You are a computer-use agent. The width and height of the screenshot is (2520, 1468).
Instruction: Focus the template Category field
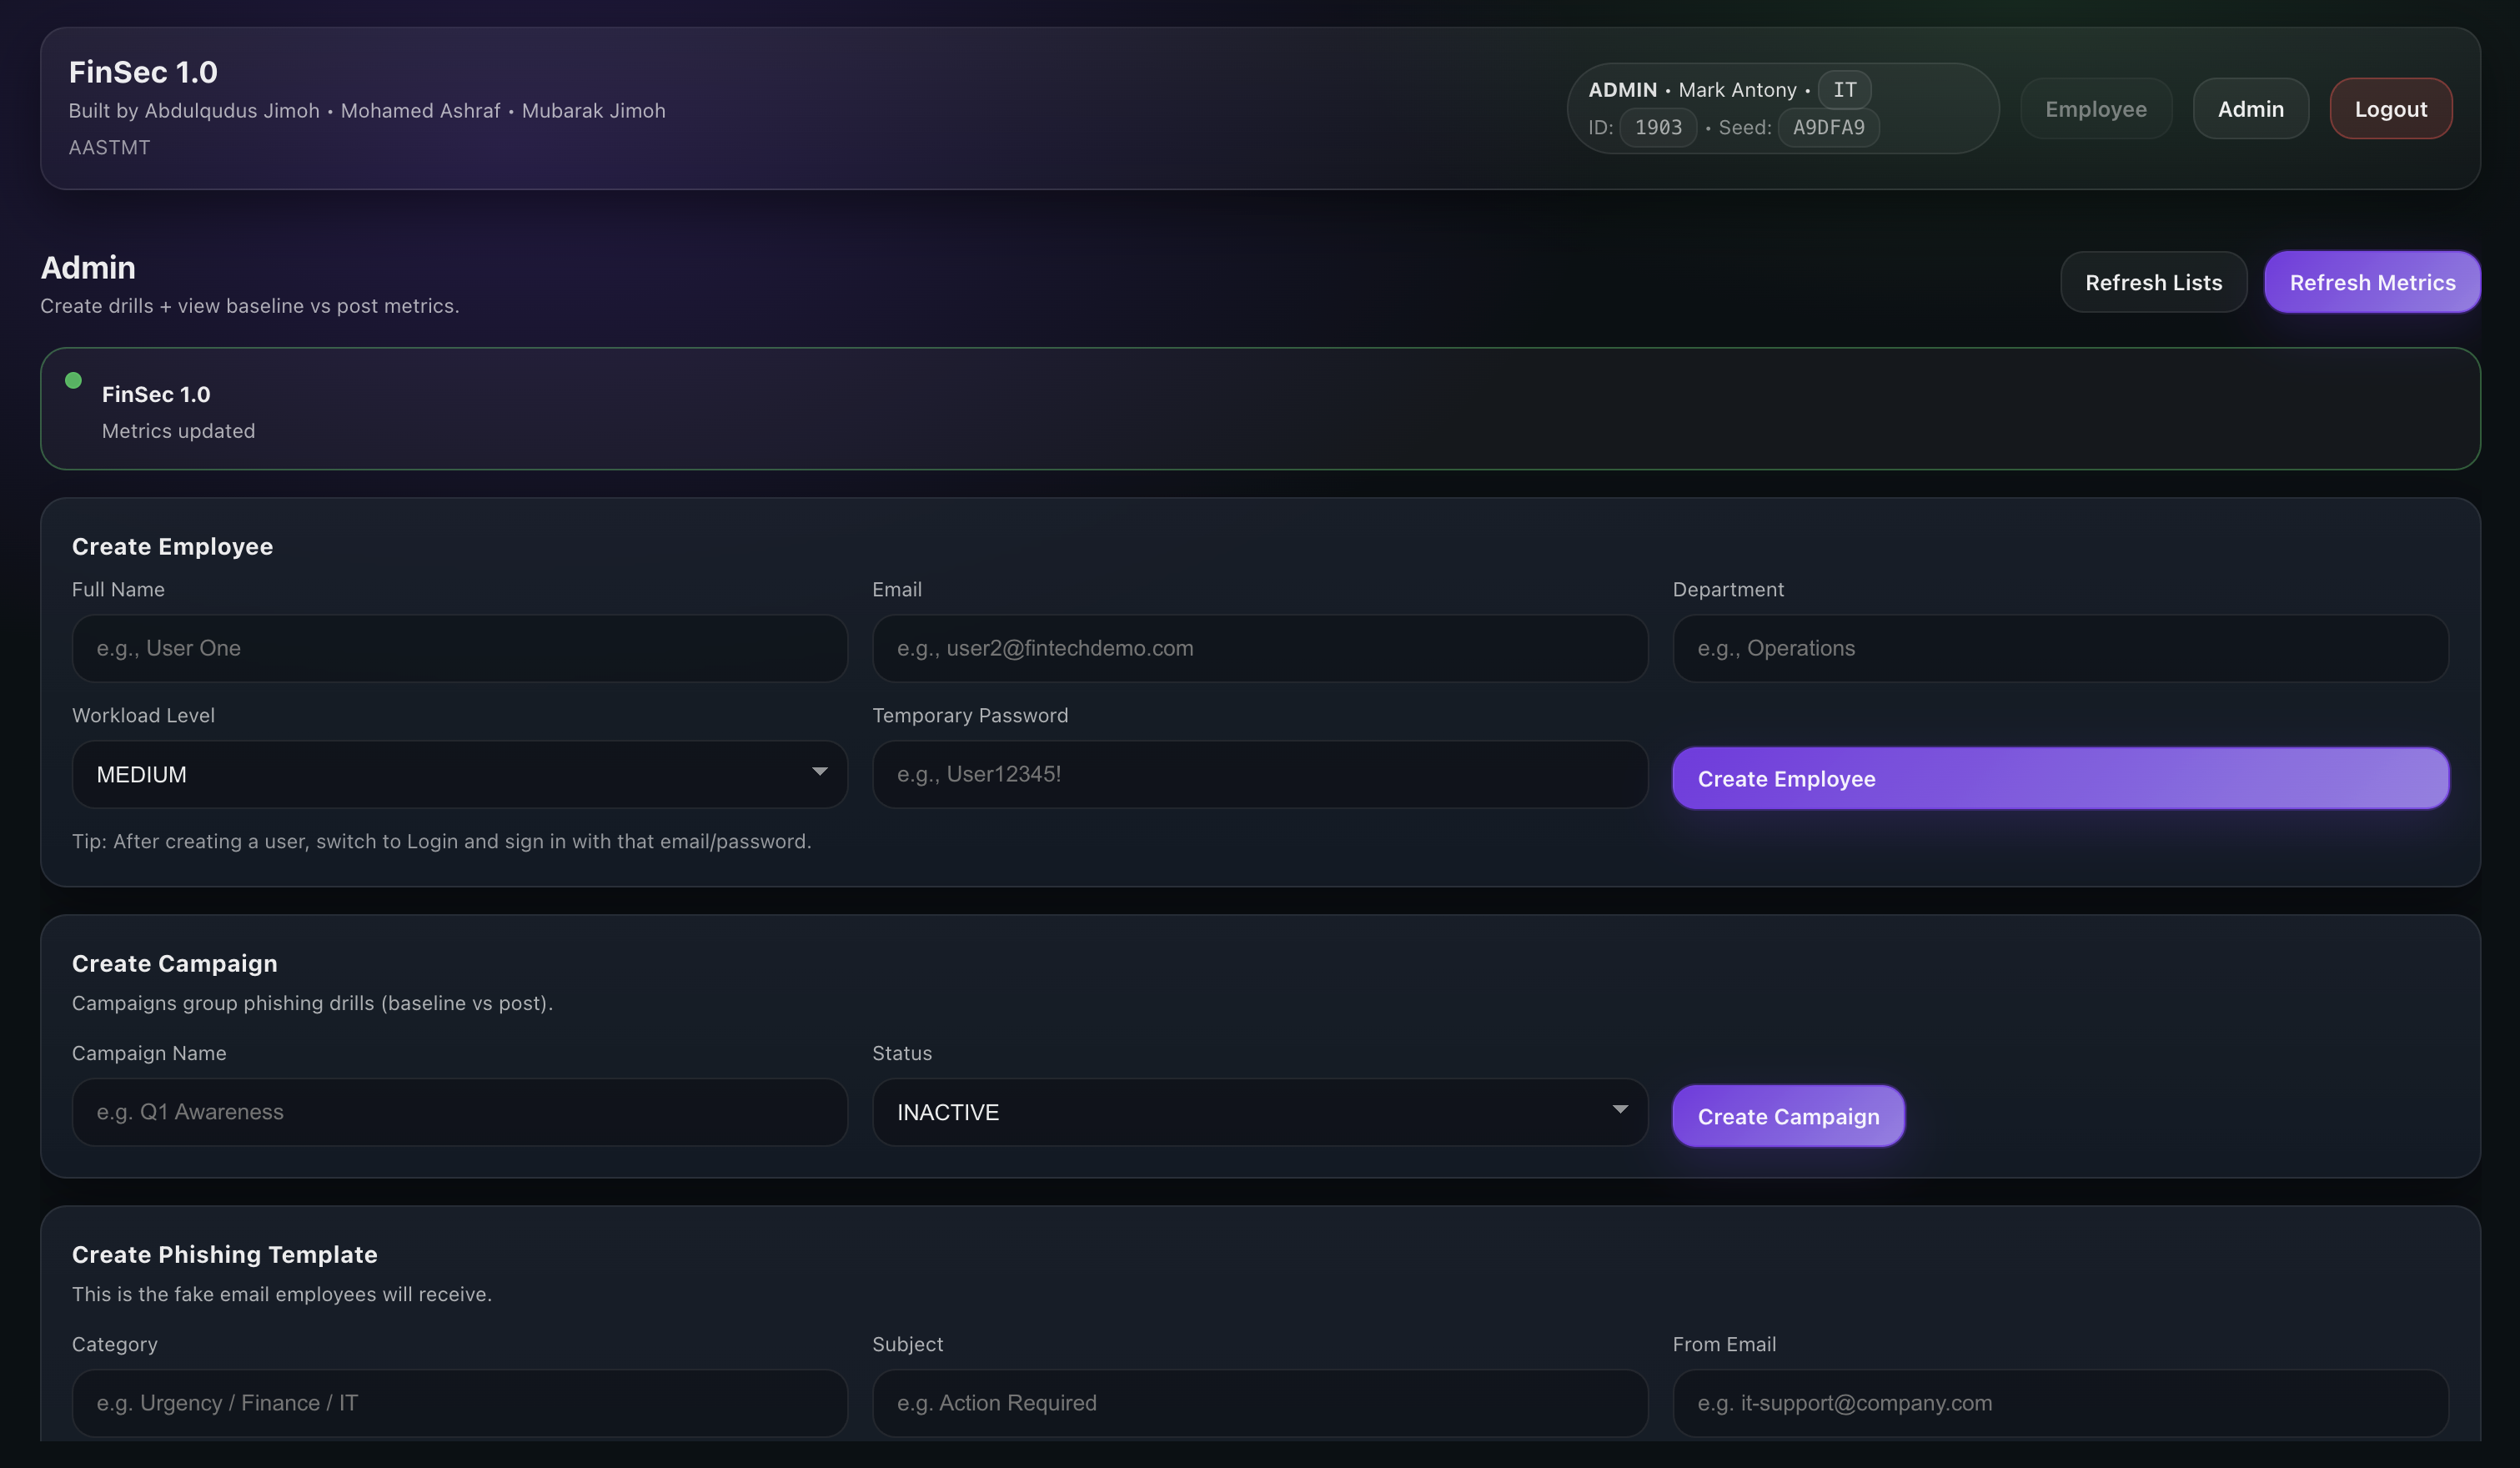pyautogui.click(x=459, y=1402)
